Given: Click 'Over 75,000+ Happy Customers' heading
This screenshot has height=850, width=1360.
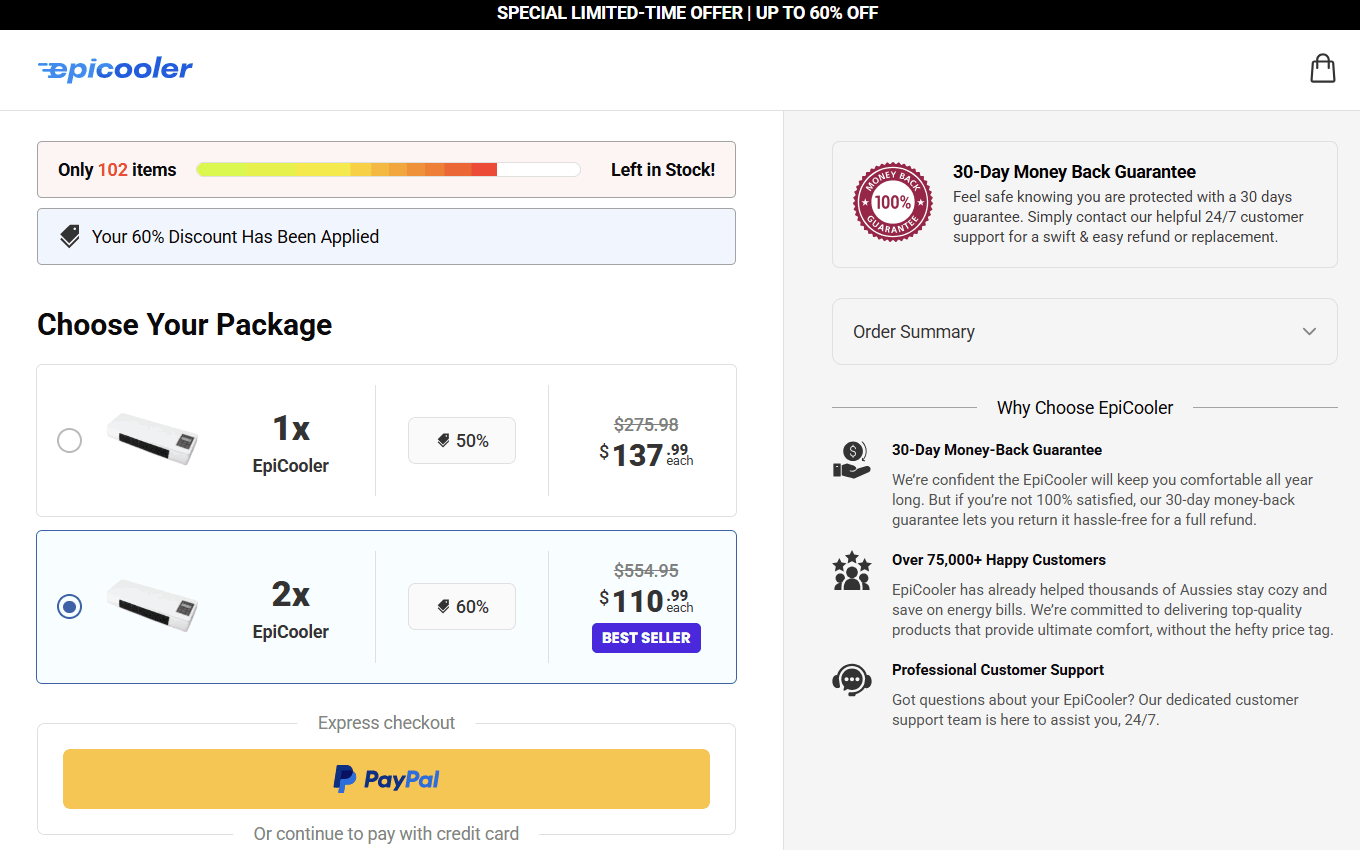Looking at the screenshot, I should [x=999, y=560].
